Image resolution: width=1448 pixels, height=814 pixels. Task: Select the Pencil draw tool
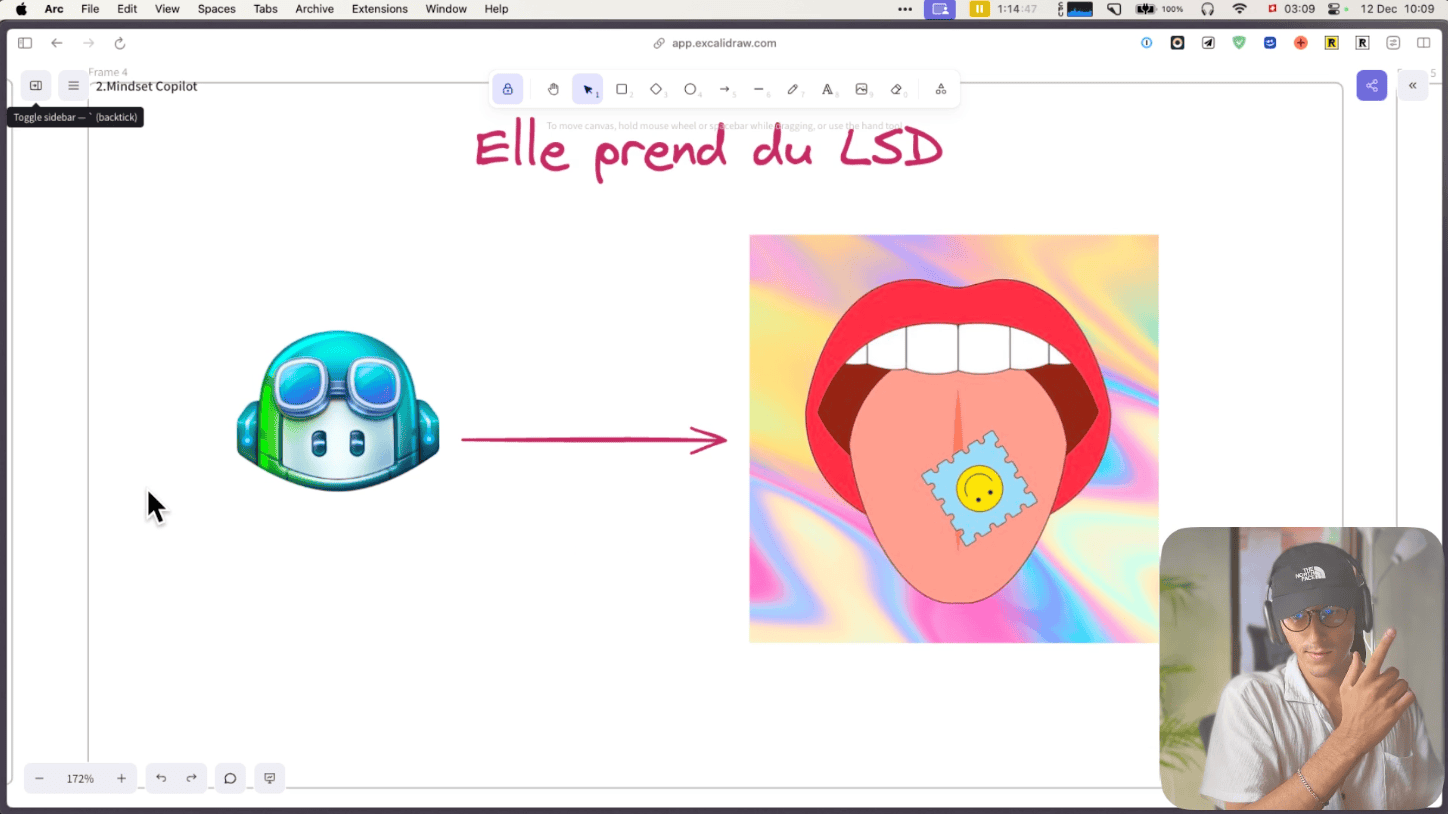click(x=793, y=89)
